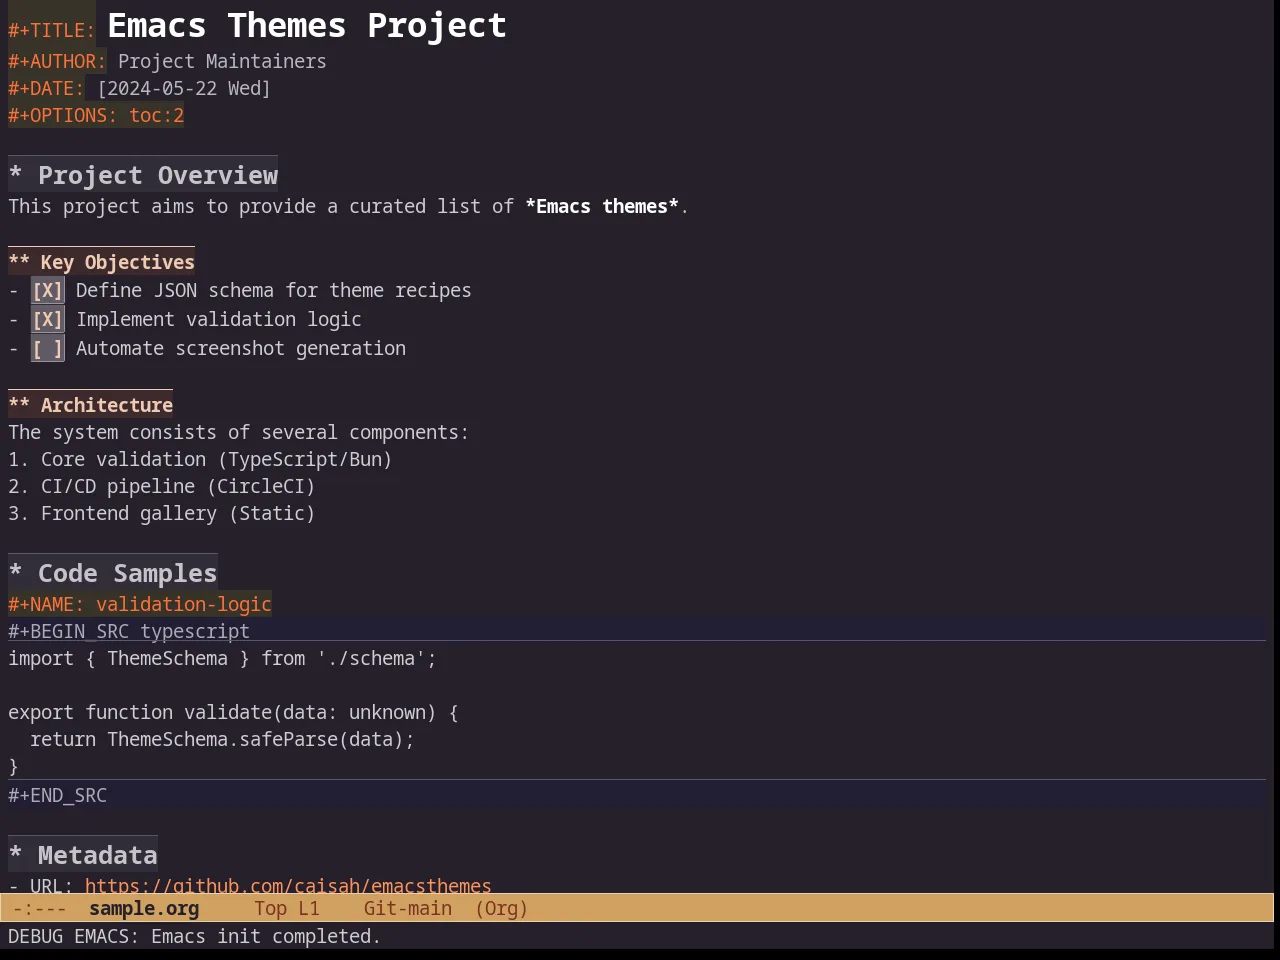The height and width of the screenshot is (960, 1280).
Task: Click the #+NAME: validation-logic keyword
Action: pyautogui.click(x=140, y=604)
